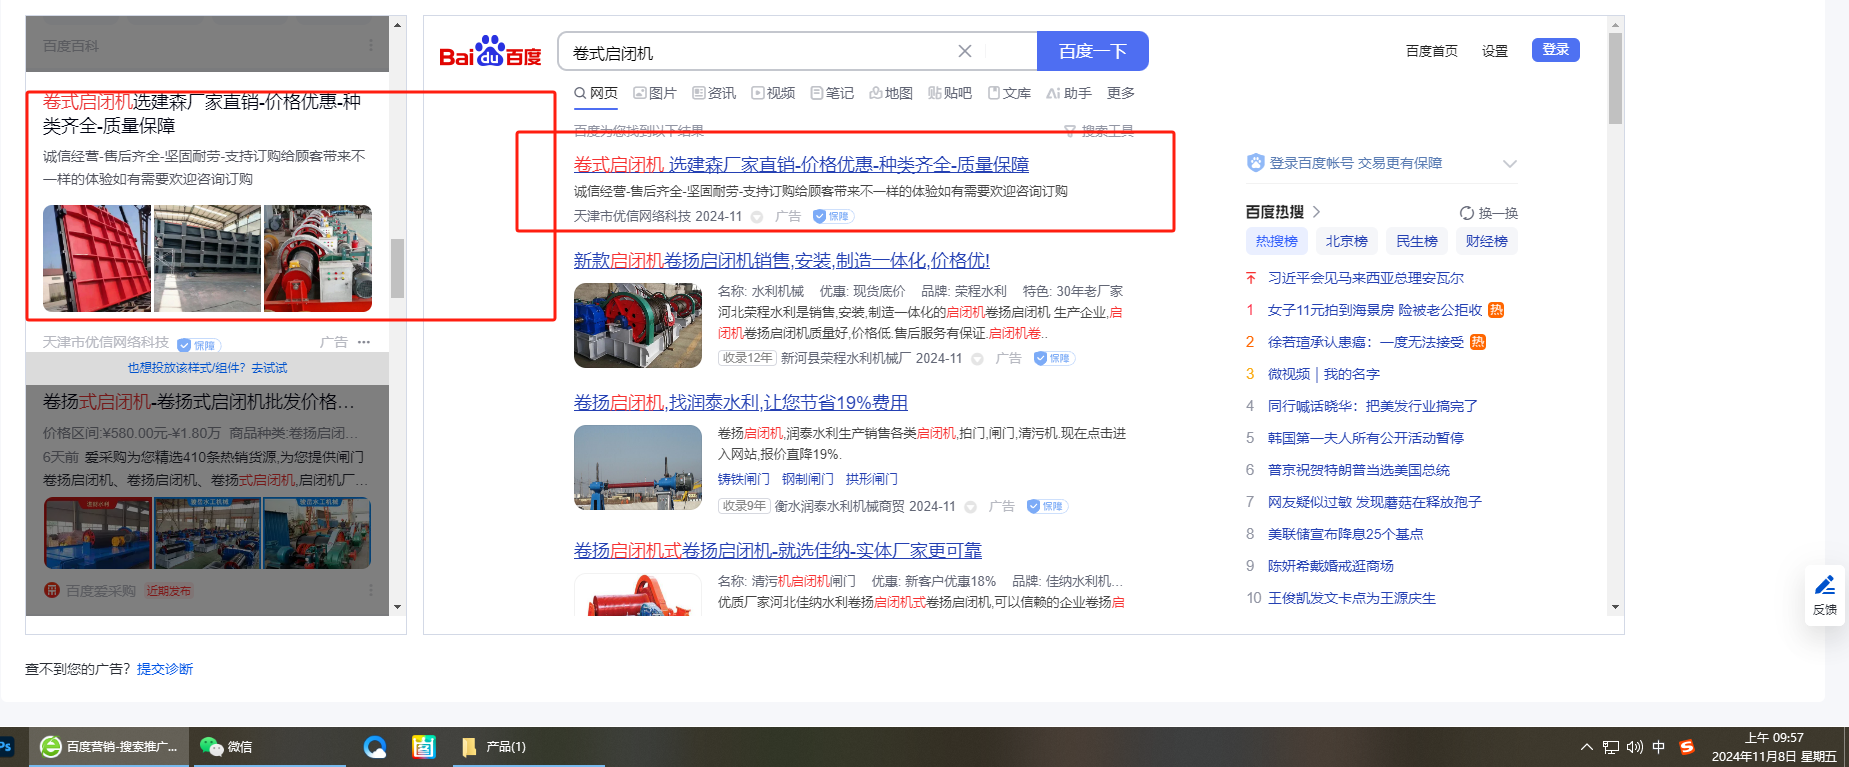Click the 保障 badge on 衡水润泰水利机械商贸 row
This screenshot has width=1849, height=767.
coord(1047,506)
